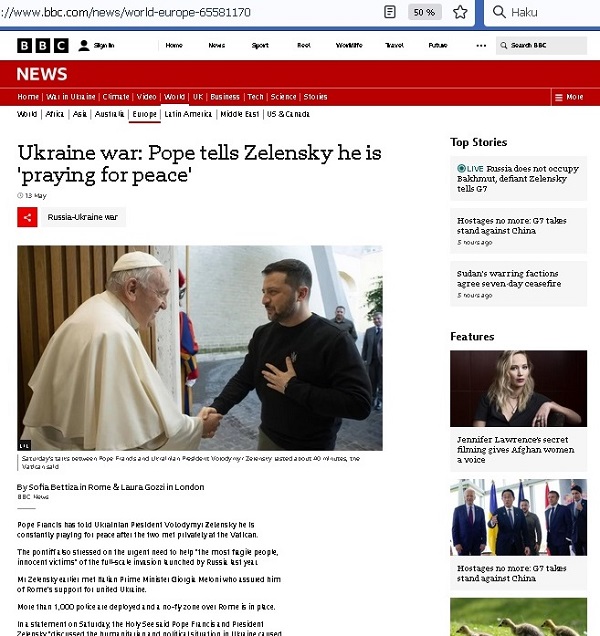
Task: Open Sudan's warring factions ceasefire story
Action: coord(518,284)
